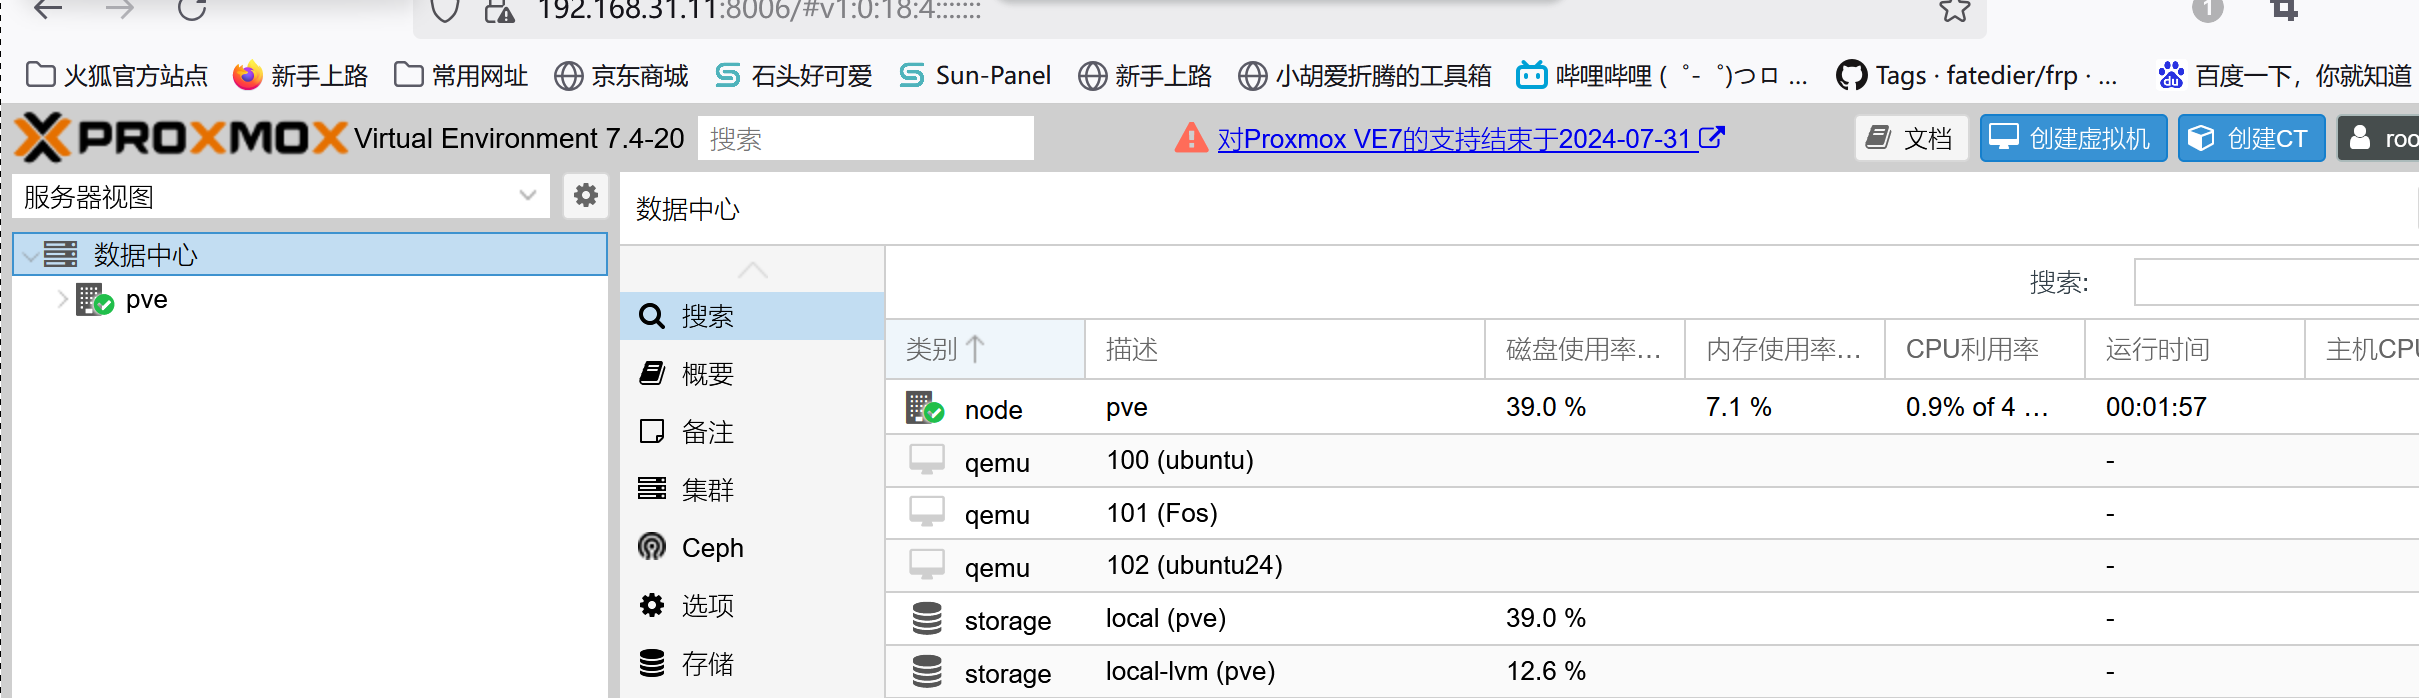
Task: Click the pve node icon in tree
Action: tap(95, 300)
